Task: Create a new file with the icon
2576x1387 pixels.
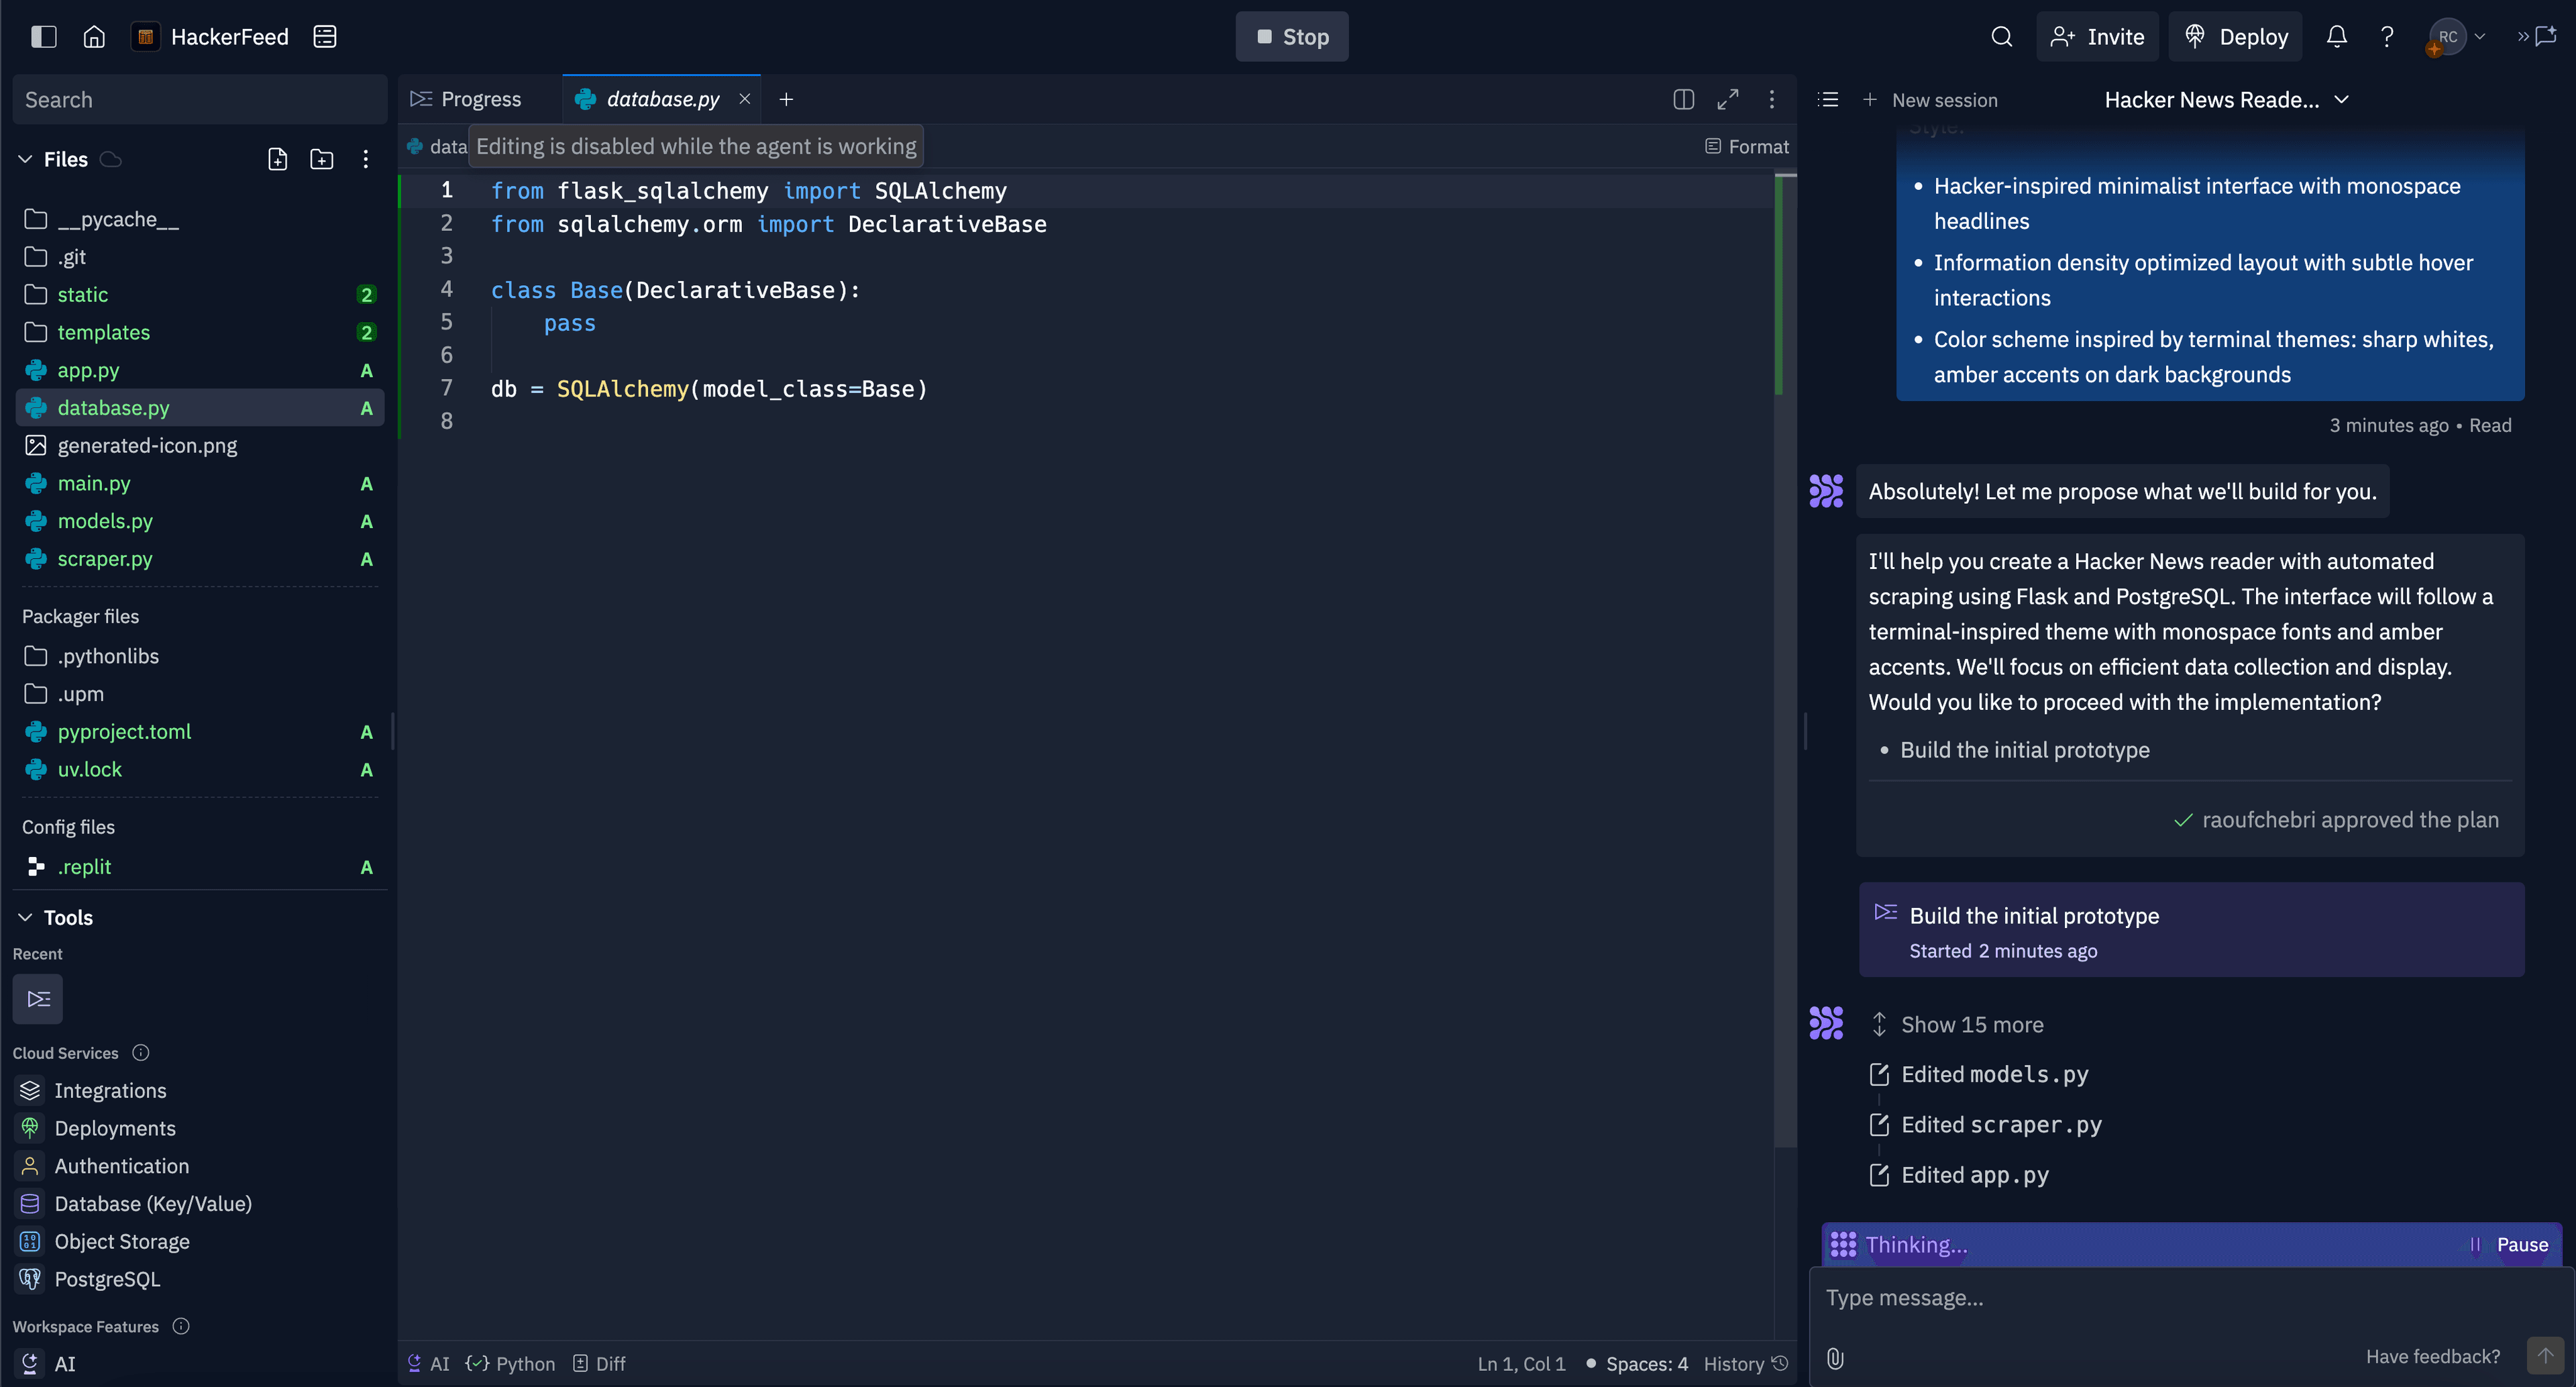Action: (x=278, y=159)
